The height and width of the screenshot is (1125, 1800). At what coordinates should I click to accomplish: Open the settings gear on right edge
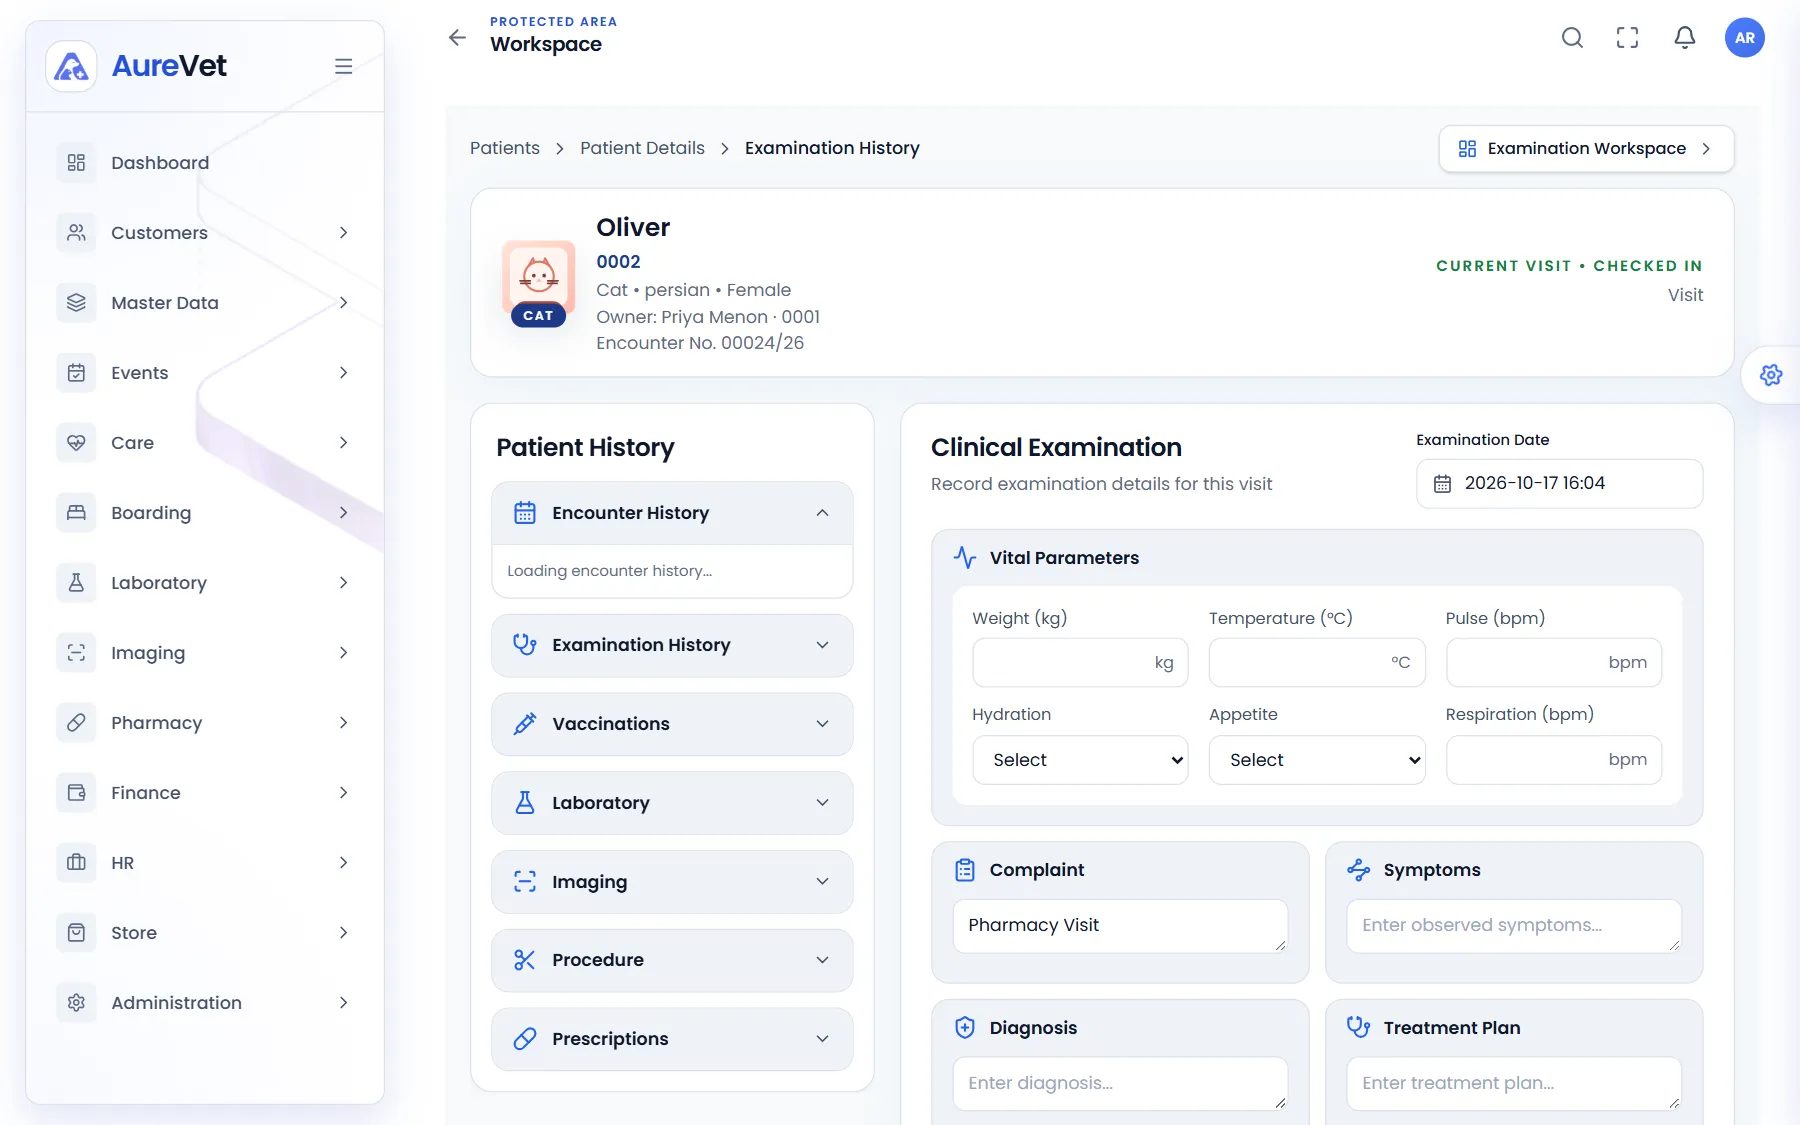click(1771, 375)
